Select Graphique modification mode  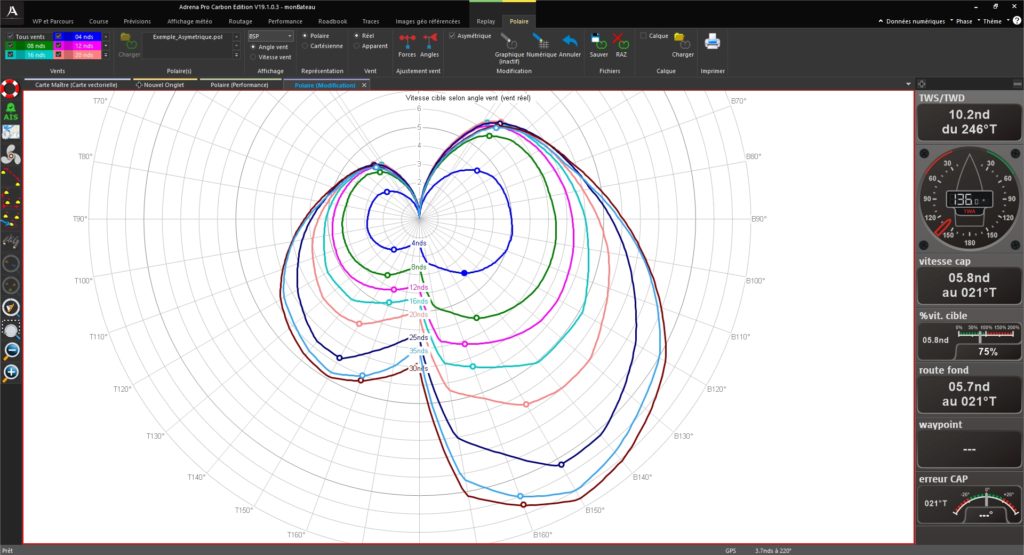pyautogui.click(x=509, y=48)
